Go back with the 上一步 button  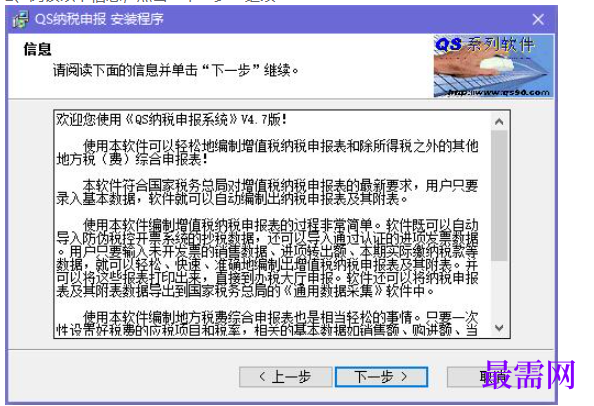286,377
